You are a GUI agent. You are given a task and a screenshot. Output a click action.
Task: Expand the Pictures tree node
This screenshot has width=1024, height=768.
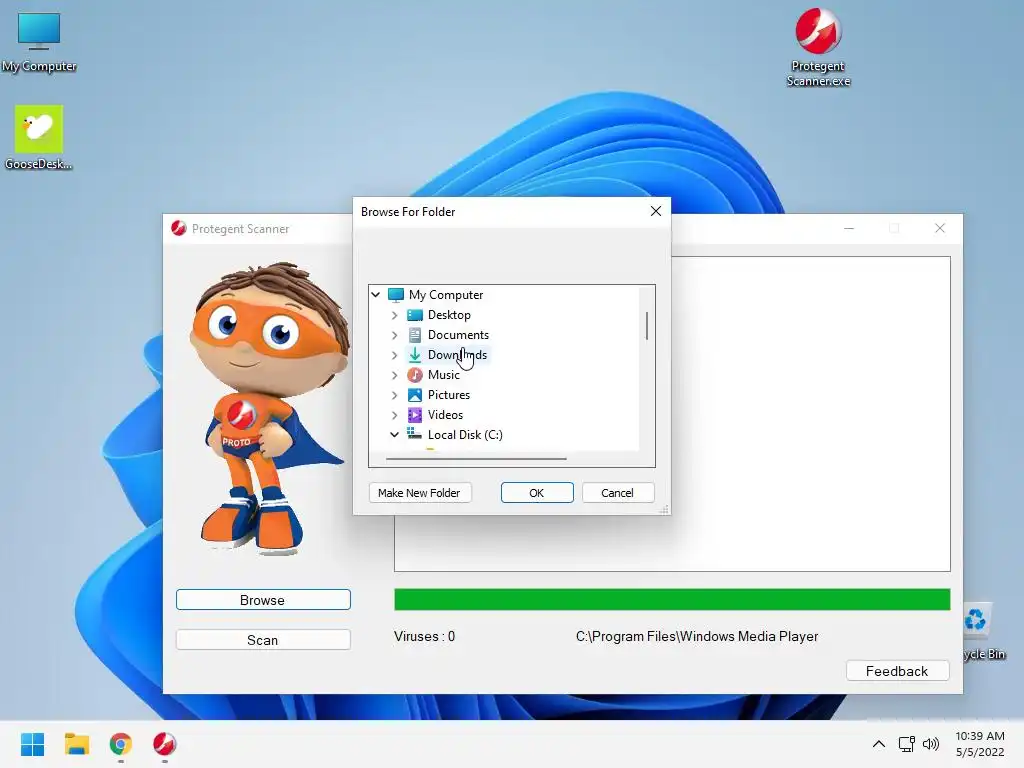point(394,395)
